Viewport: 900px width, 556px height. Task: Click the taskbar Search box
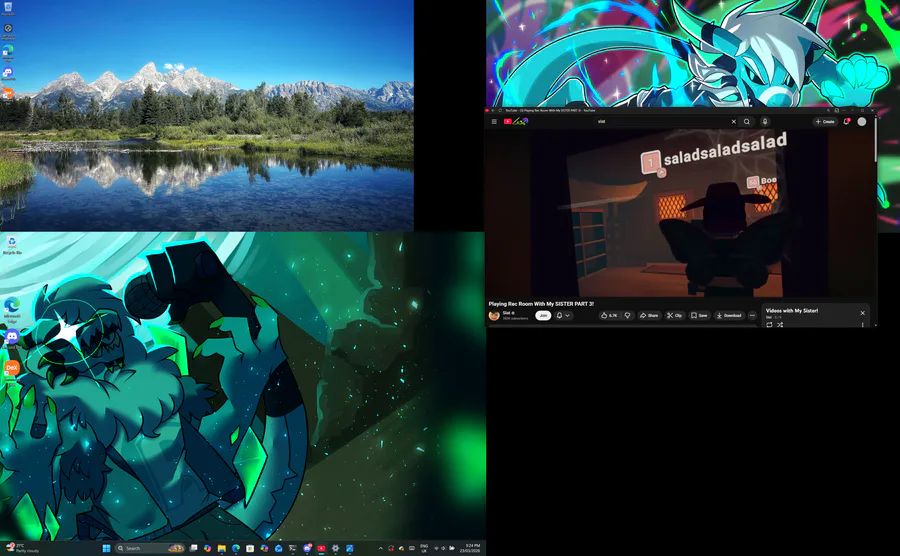click(150, 548)
